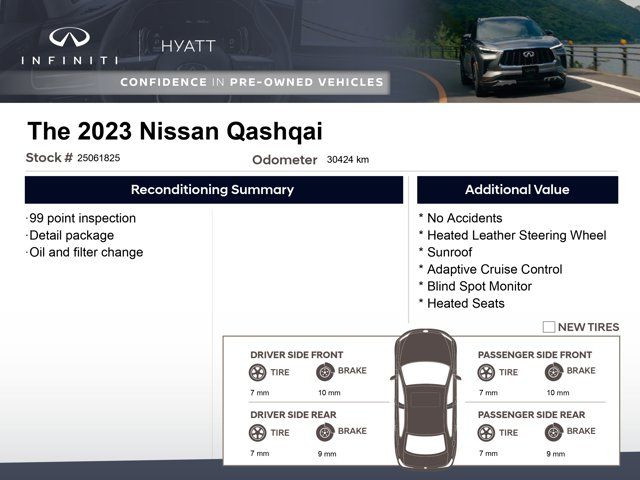The height and width of the screenshot is (480, 640).
Task: Click the driver side front brake icon
Action: [325, 372]
